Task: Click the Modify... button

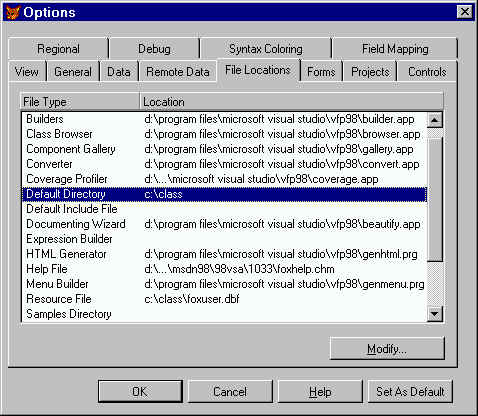Action: coord(387,349)
